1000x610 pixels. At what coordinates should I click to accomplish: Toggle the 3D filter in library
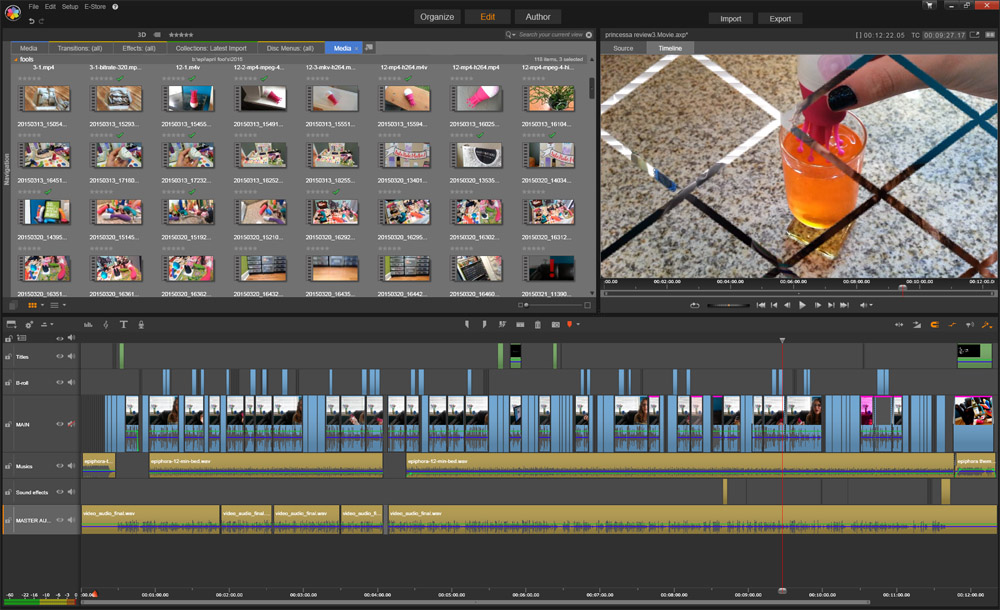coord(142,35)
